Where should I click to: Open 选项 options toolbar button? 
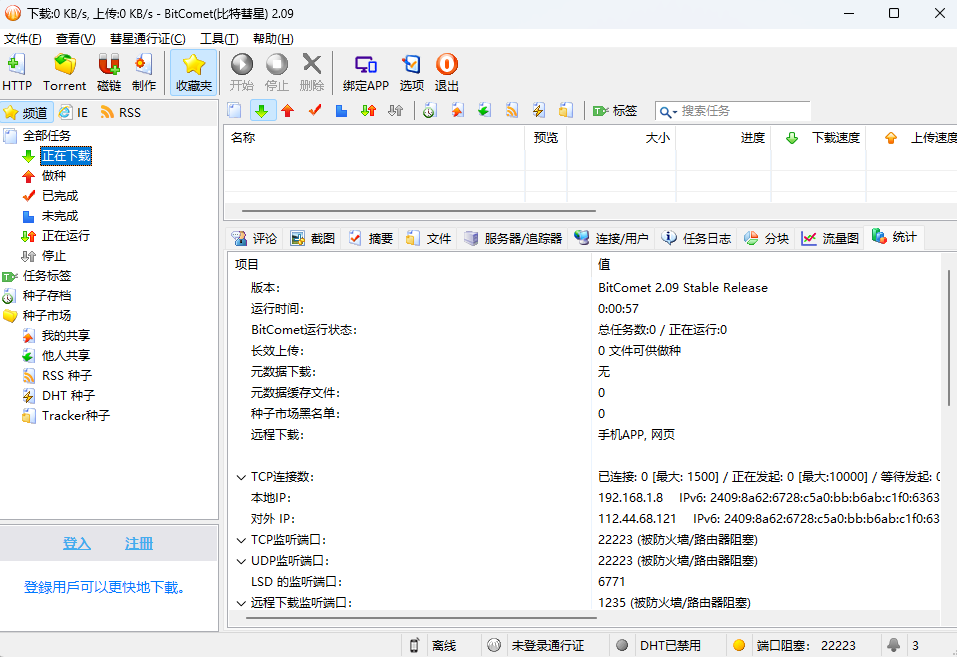[411, 72]
